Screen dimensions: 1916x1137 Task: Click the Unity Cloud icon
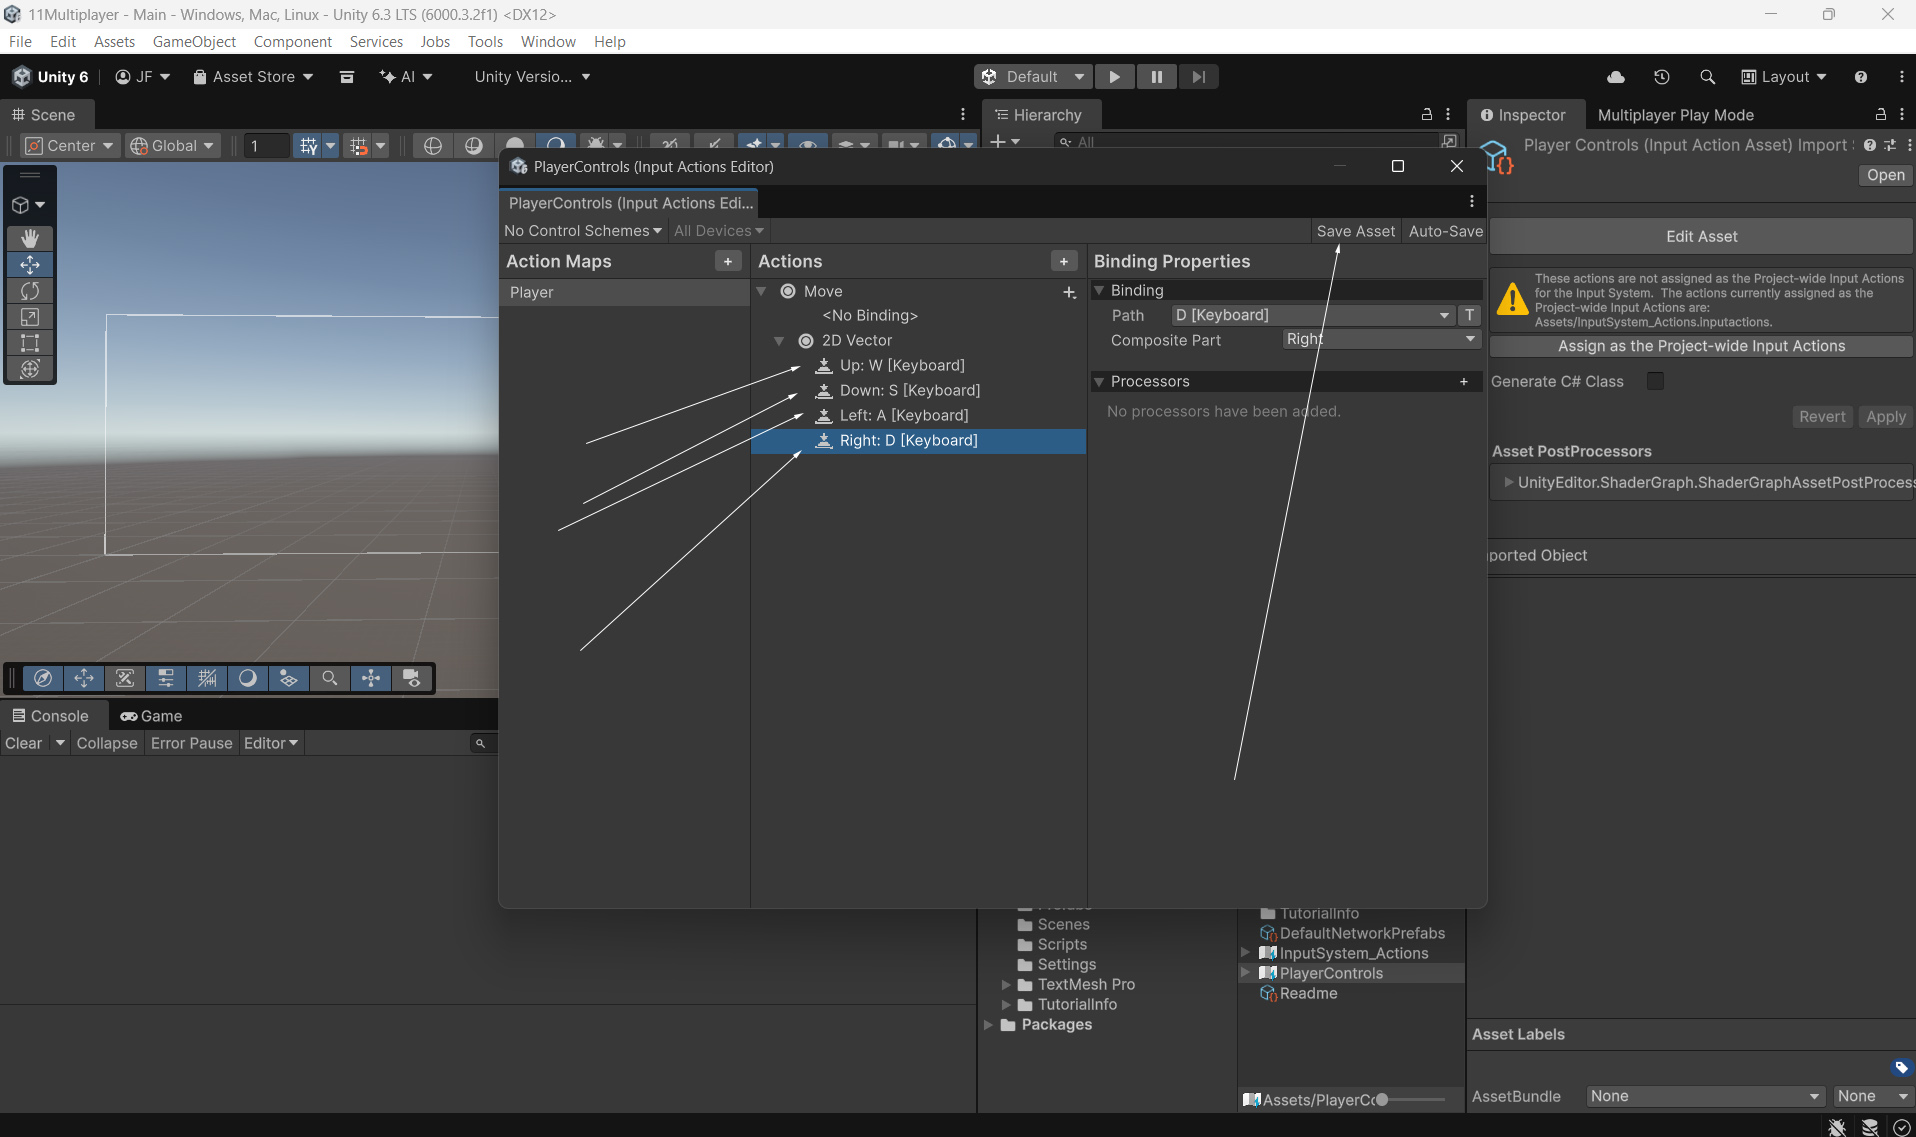point(1616,77)
